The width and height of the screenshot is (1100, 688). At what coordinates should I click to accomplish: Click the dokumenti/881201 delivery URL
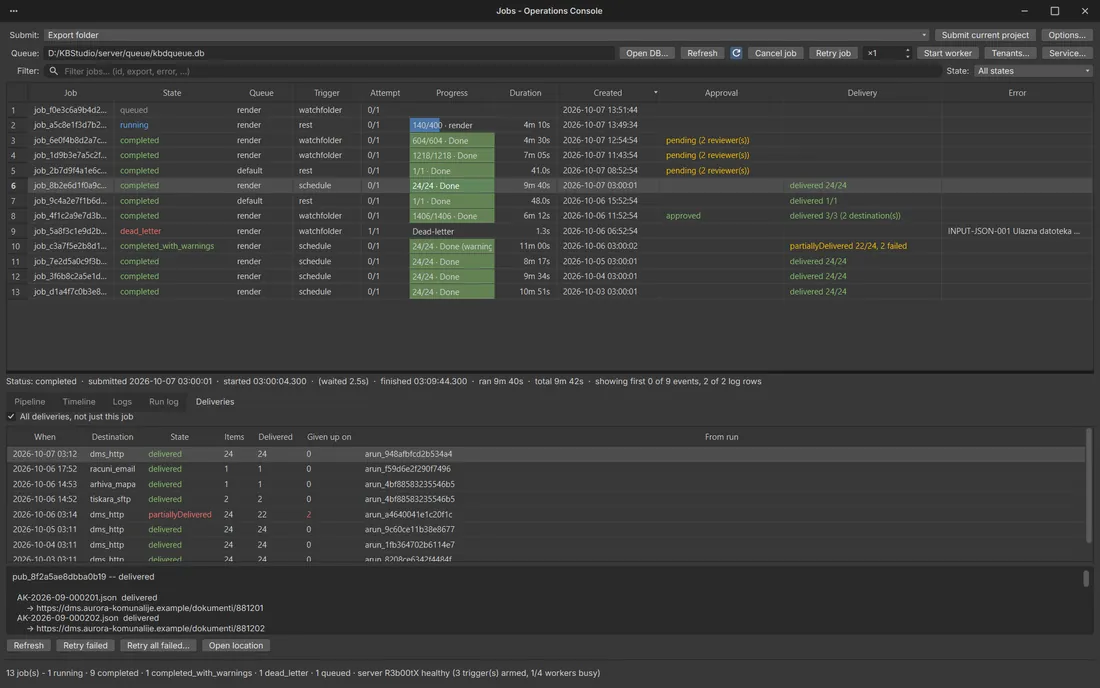(x=150, y=608)
